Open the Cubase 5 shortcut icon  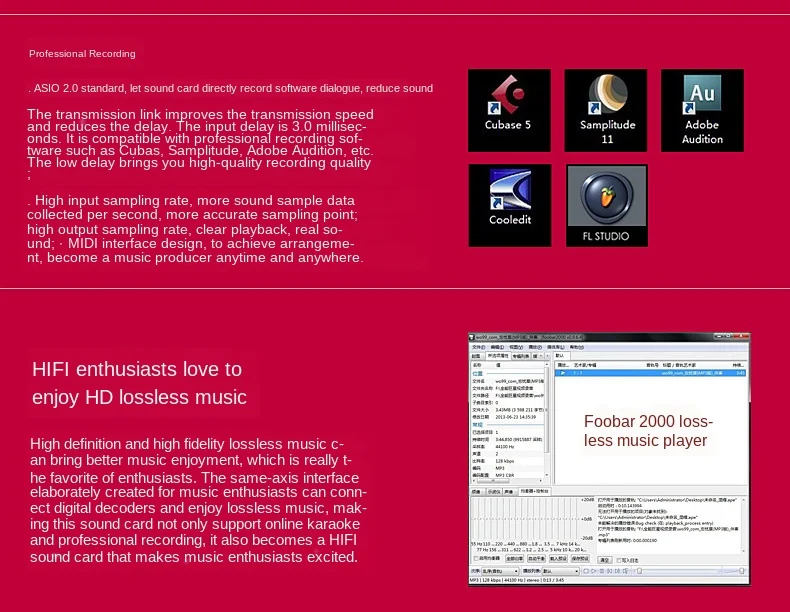tap(509, 110)
